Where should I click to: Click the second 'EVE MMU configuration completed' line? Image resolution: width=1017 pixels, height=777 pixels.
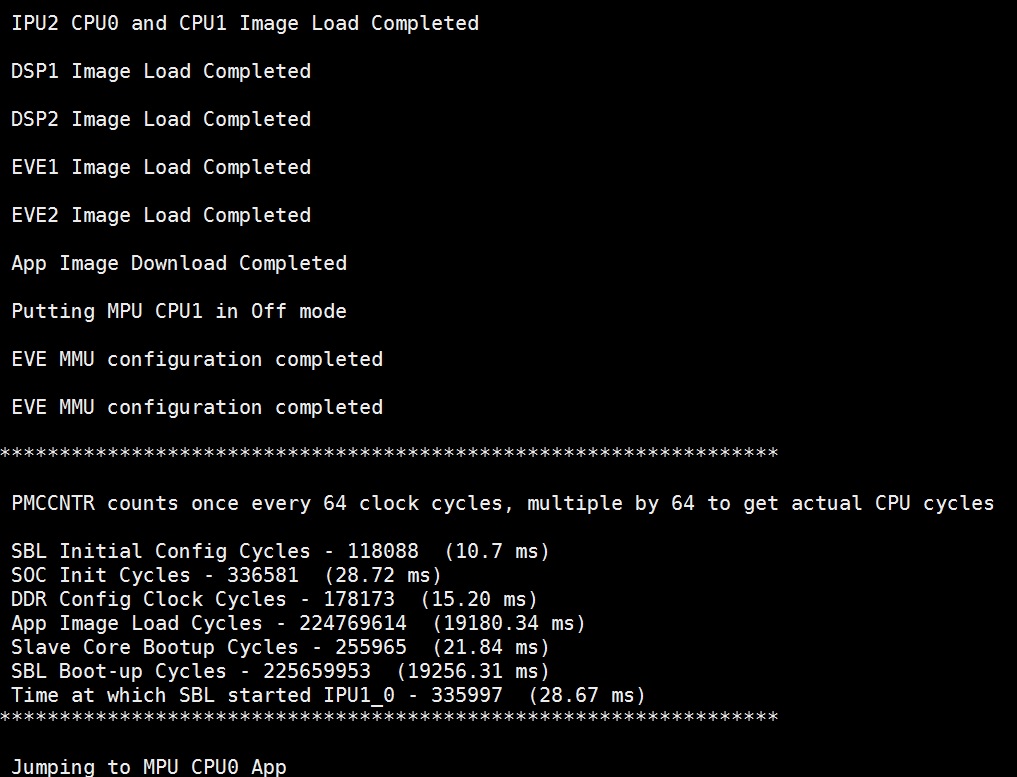[x=197, y=407]
